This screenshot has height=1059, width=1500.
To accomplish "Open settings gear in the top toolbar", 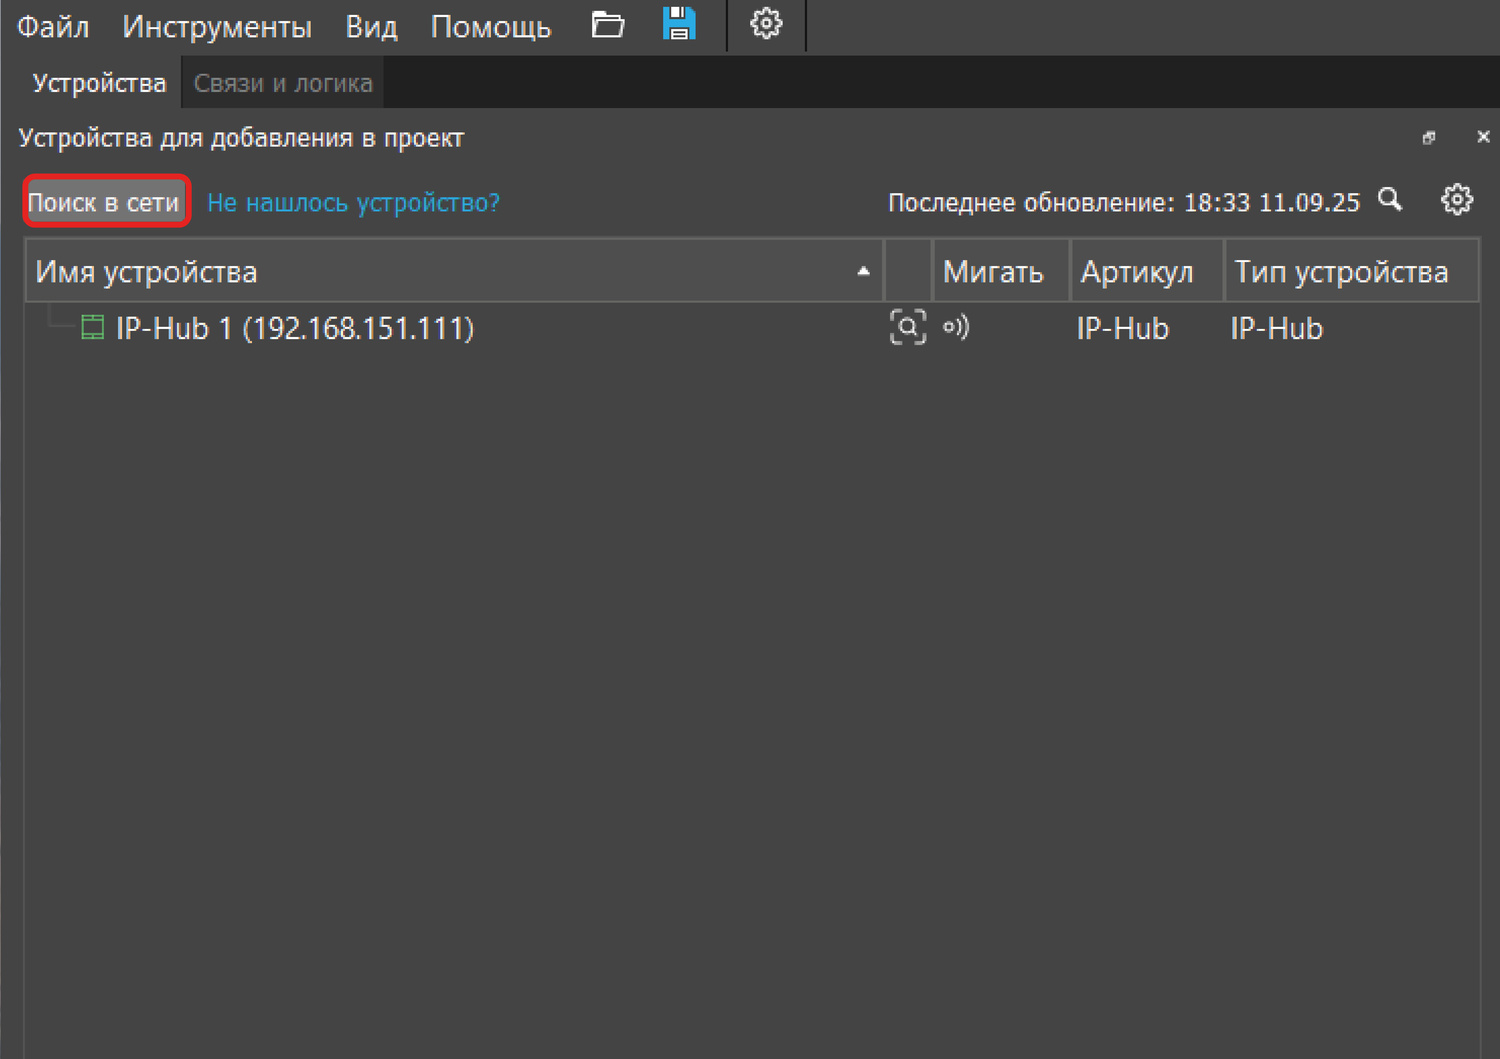I will click(x=766, y=24).
